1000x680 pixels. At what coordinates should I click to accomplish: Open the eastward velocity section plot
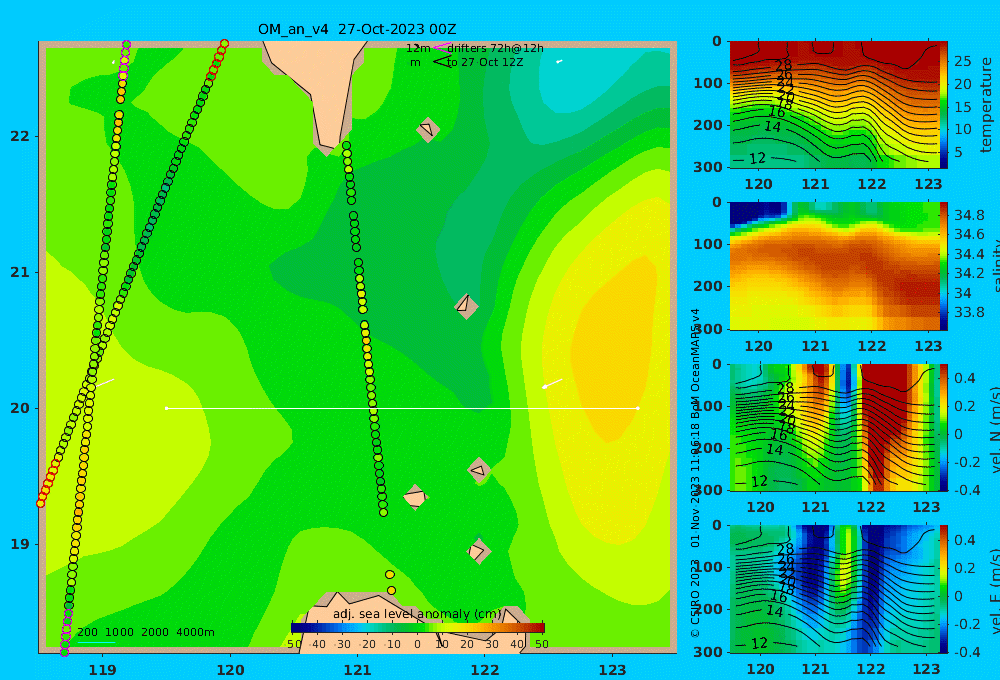pyautogui.click(x=834, y=589)
